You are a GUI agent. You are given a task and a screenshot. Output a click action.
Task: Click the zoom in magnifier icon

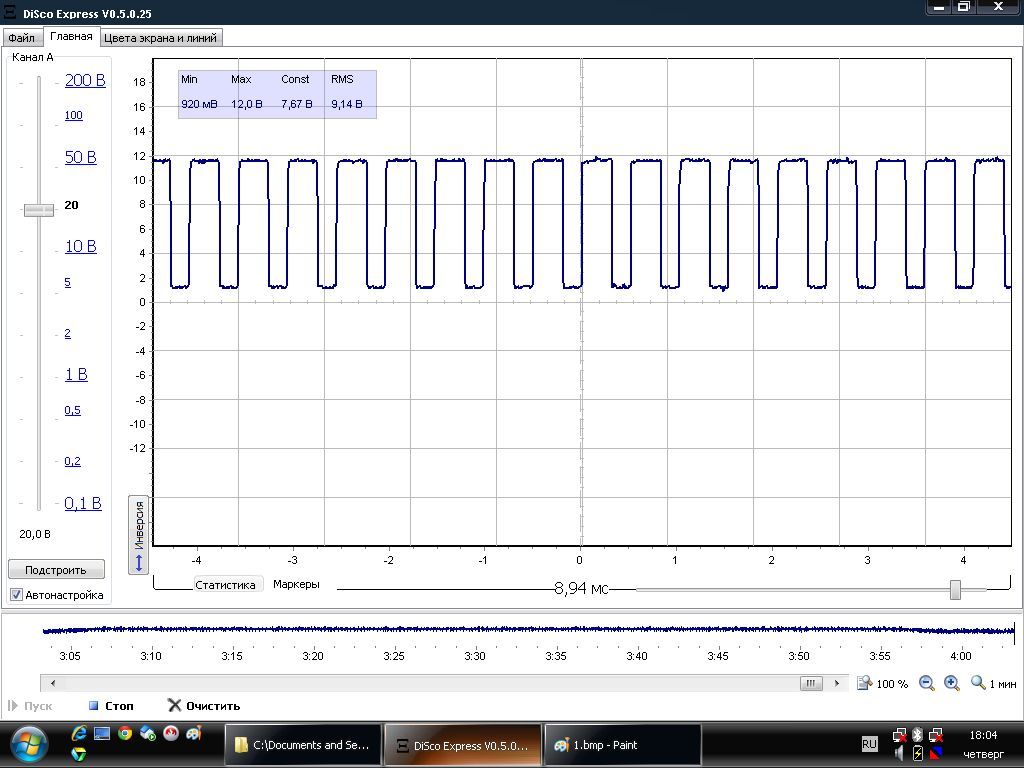(x=952, y=683)
